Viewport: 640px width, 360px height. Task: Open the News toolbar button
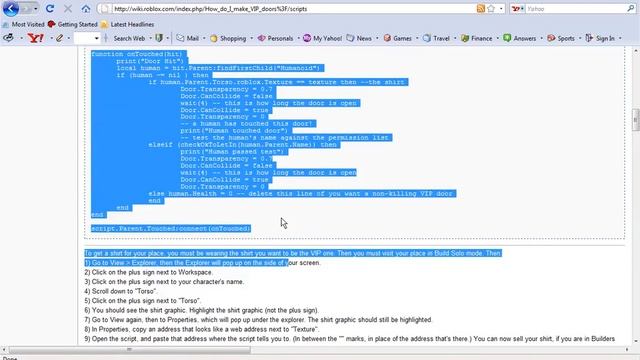point(359,38)
